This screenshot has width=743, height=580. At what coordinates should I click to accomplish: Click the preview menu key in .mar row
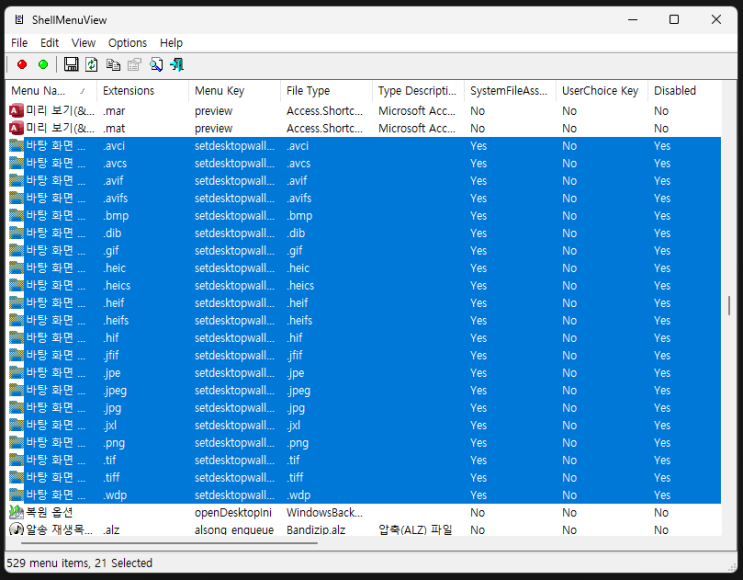click(213, 111)
